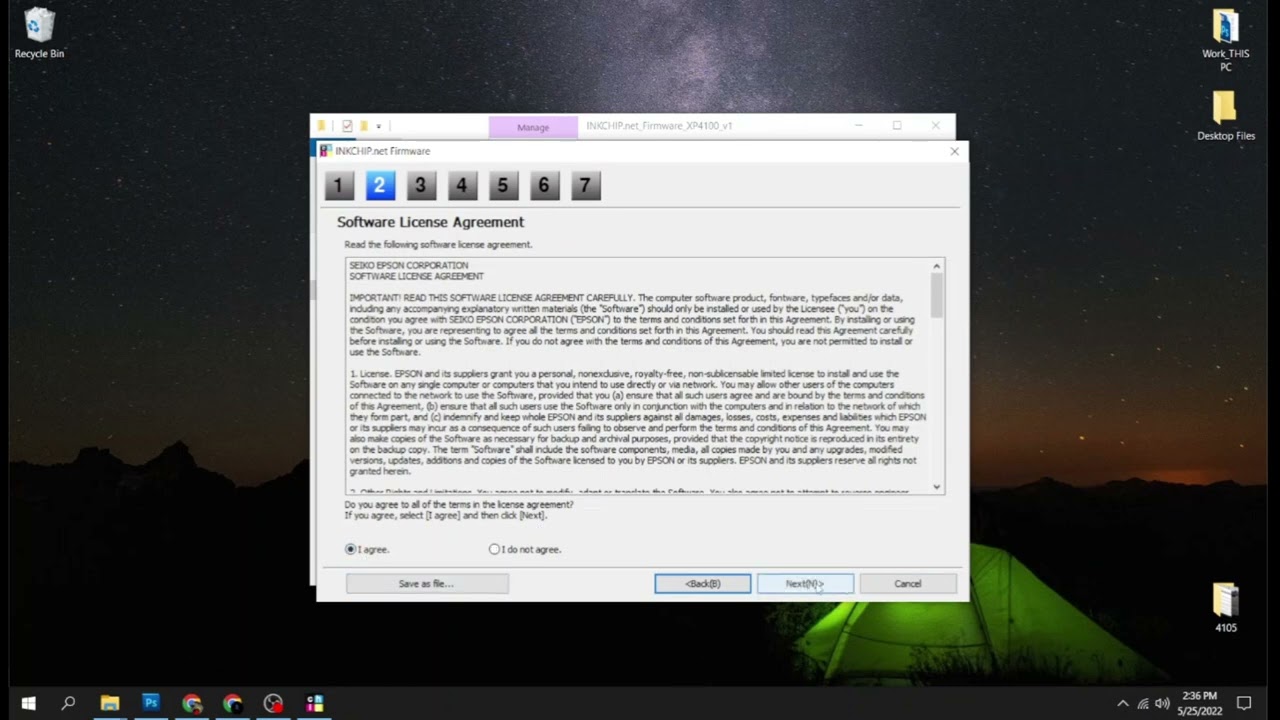Expand the Explorer quick access toolbar dropdown
The height and width of the screenshot is (720, 1280).
coord(378,127)
